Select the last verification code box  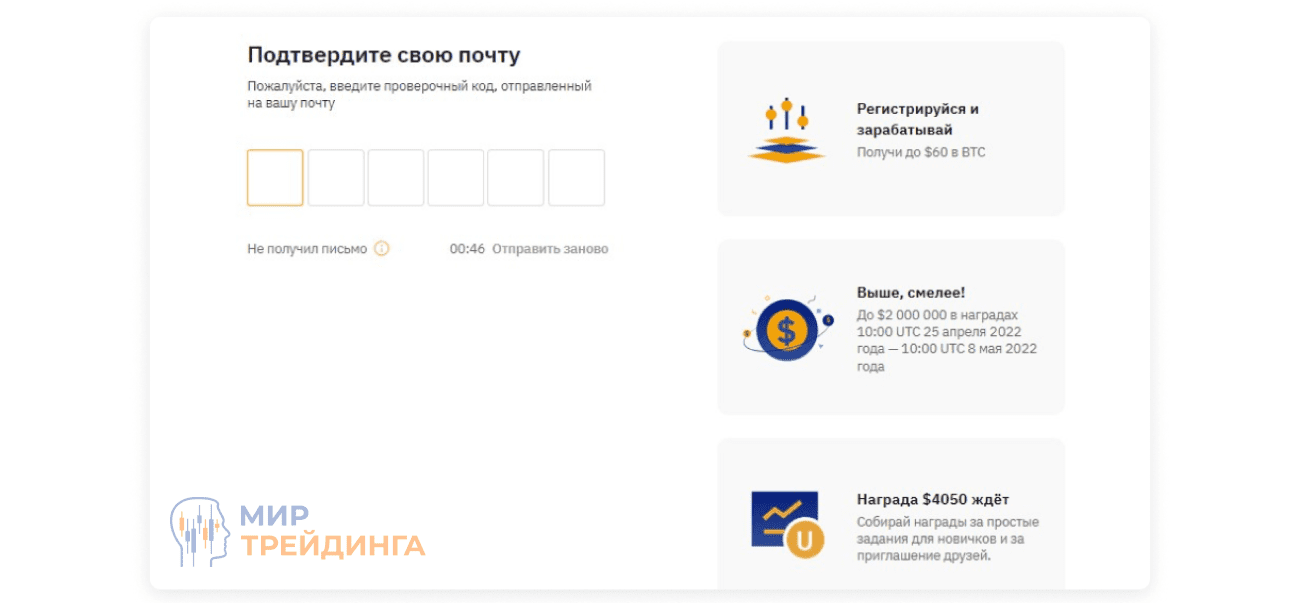point(577,177)
